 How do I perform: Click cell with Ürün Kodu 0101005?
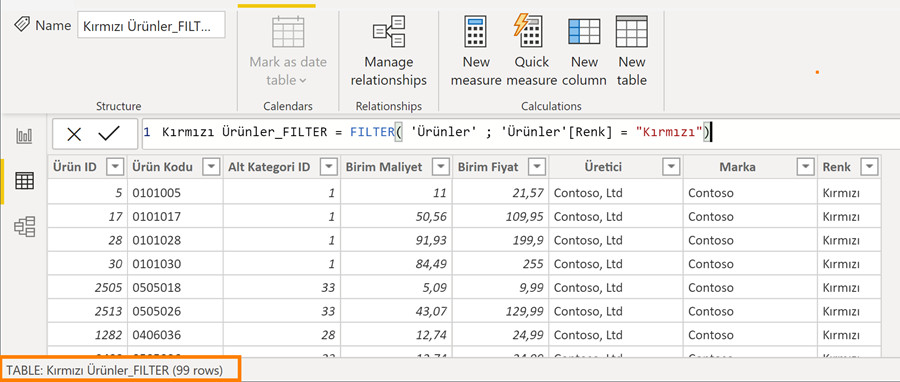[175, 193]
